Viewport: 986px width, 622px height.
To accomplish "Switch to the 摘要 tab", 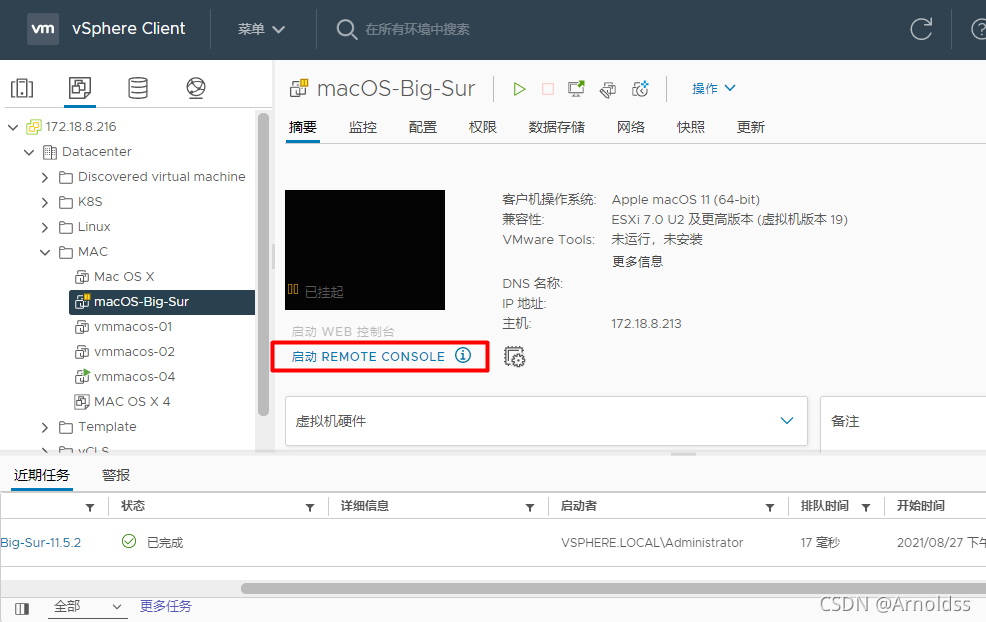I will coord(302,127).
